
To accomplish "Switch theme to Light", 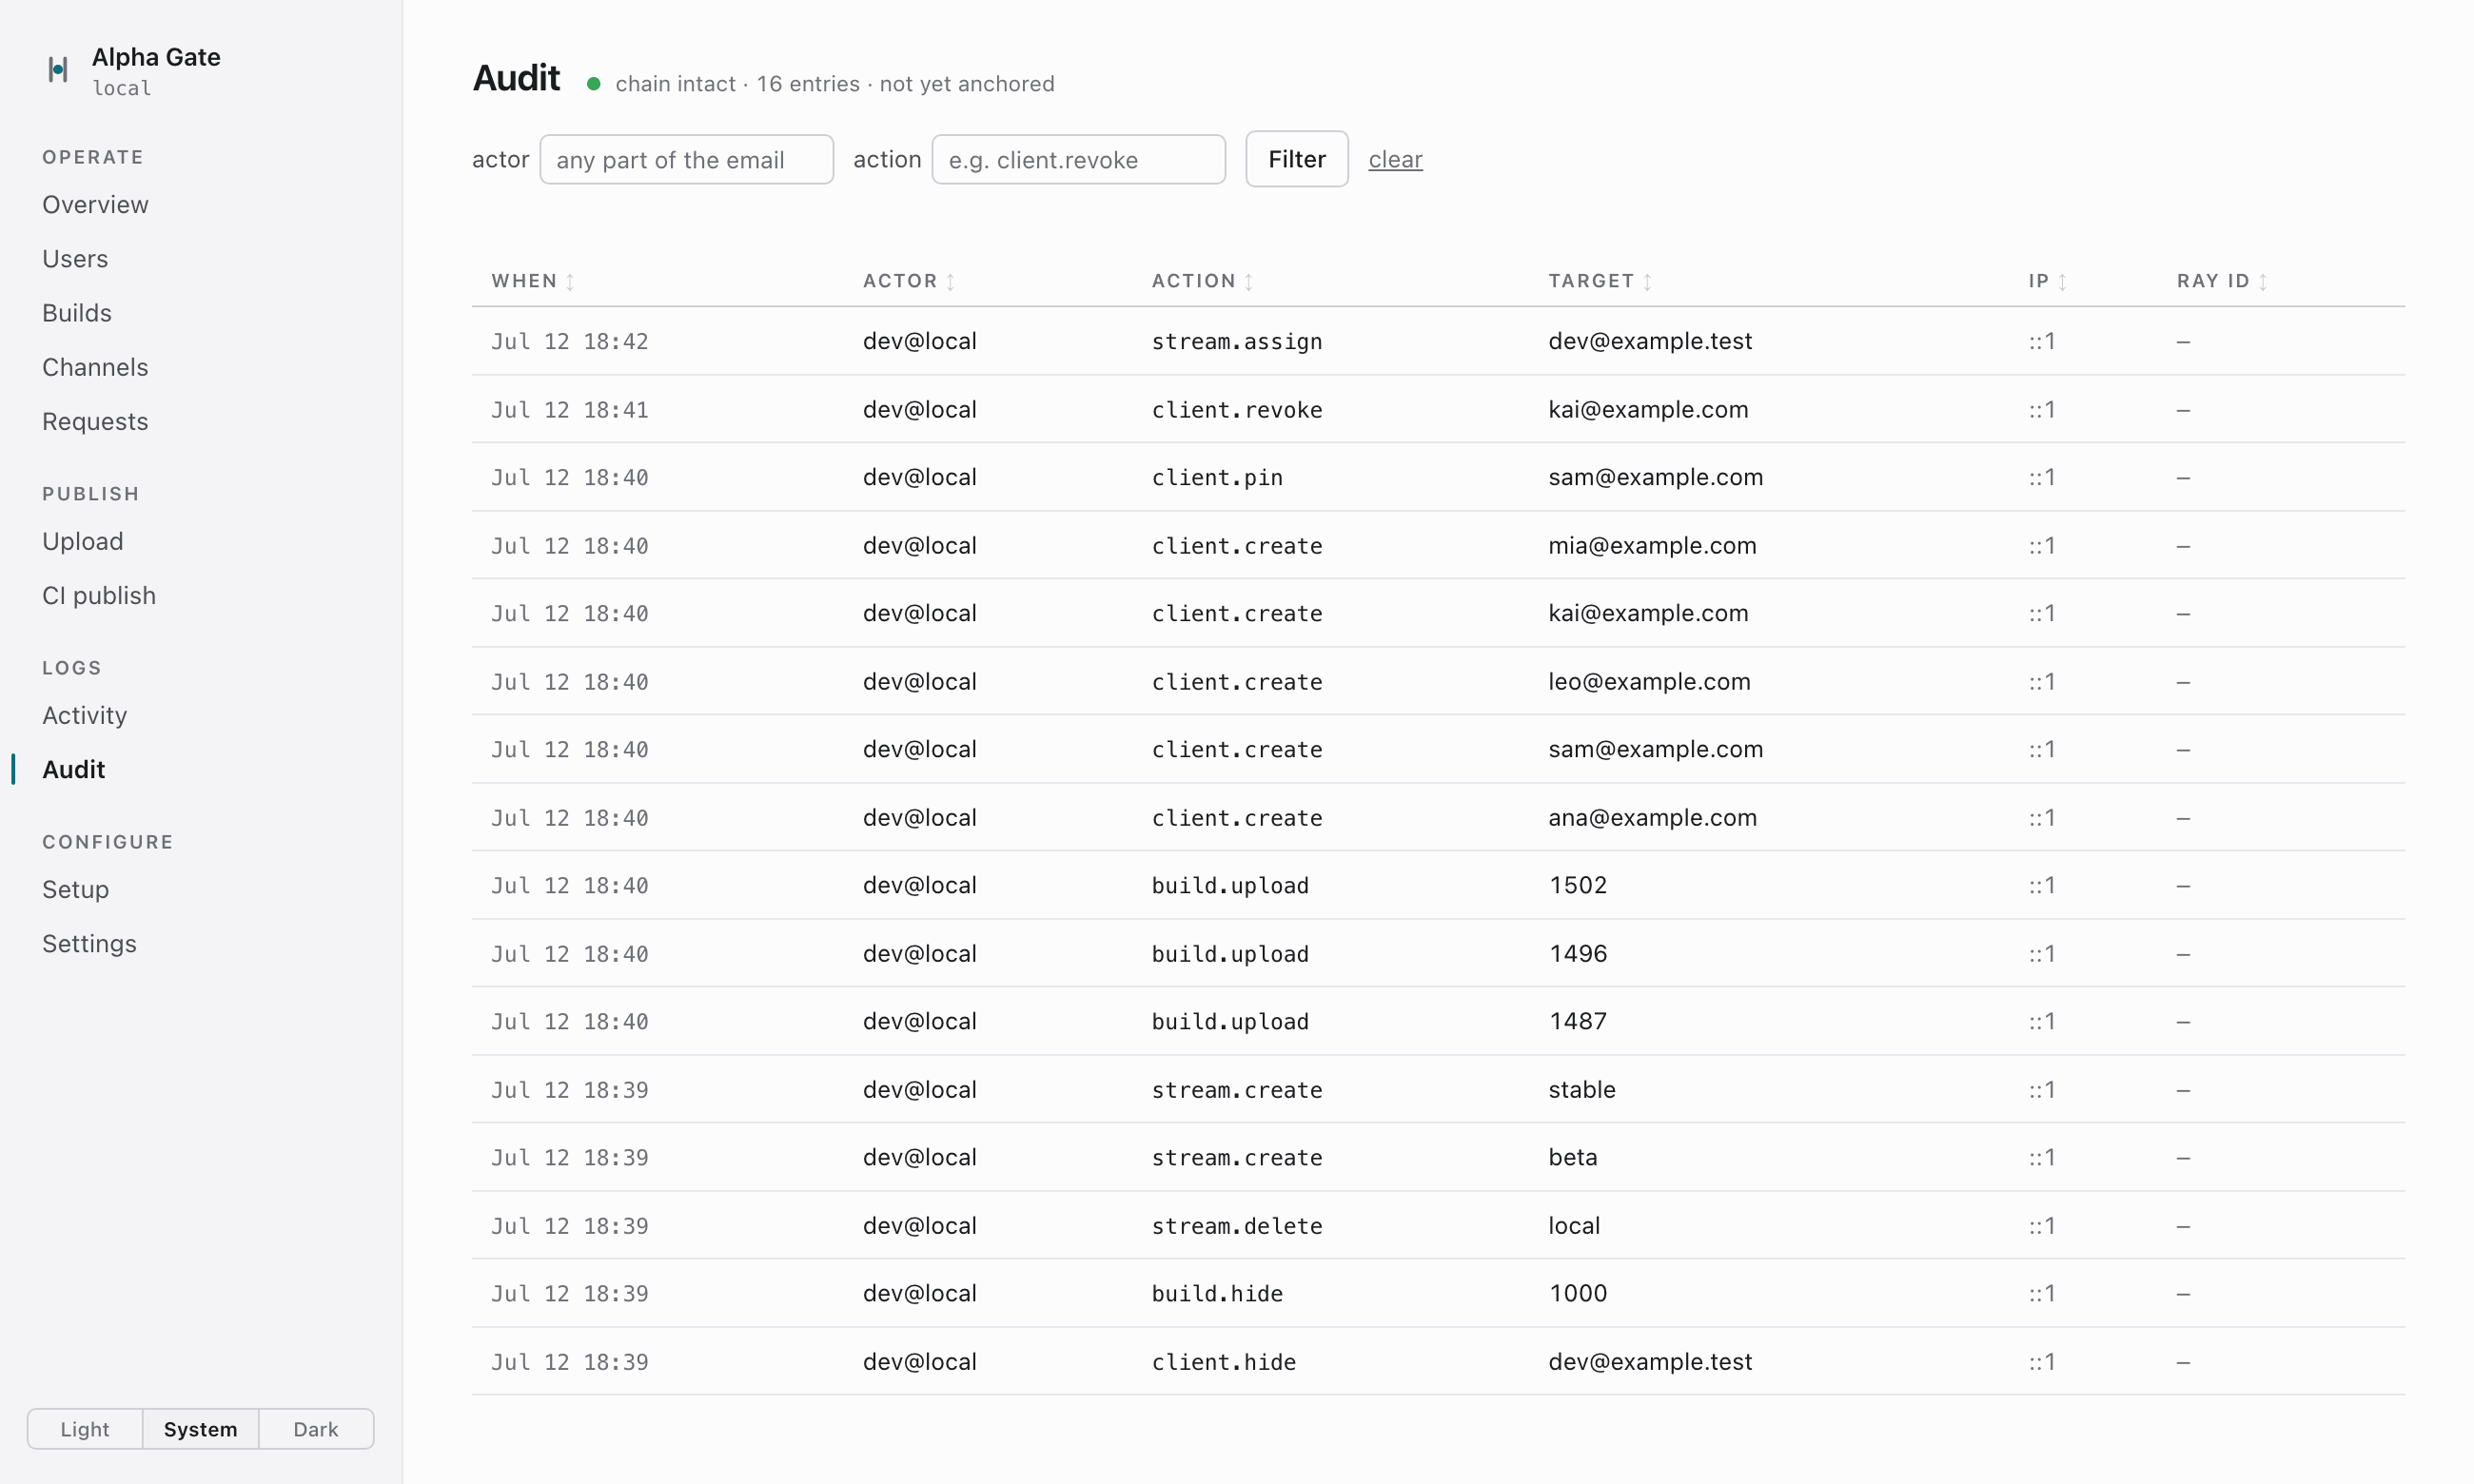I will [85, 1429].
